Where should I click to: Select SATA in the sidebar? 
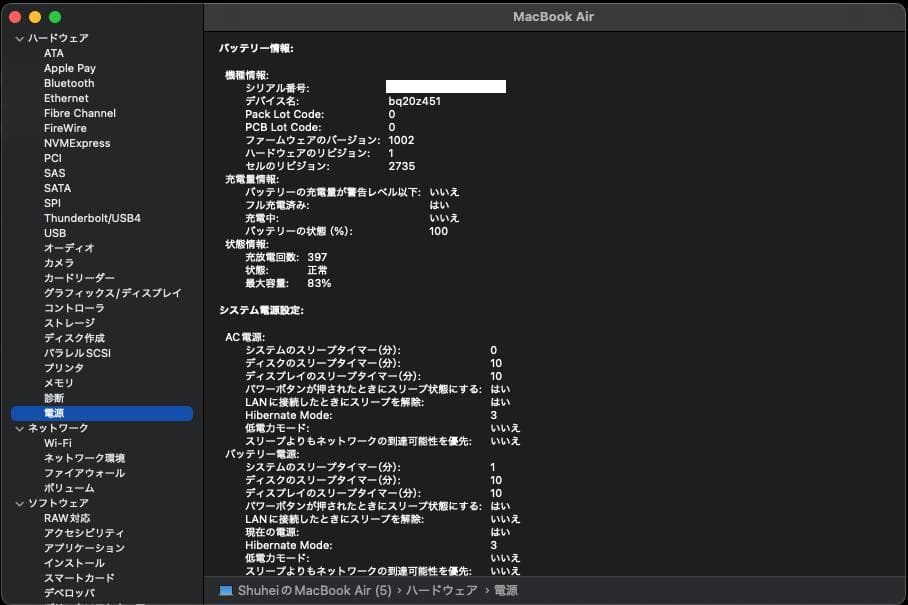pyautogui.click(x=57, y=189)
